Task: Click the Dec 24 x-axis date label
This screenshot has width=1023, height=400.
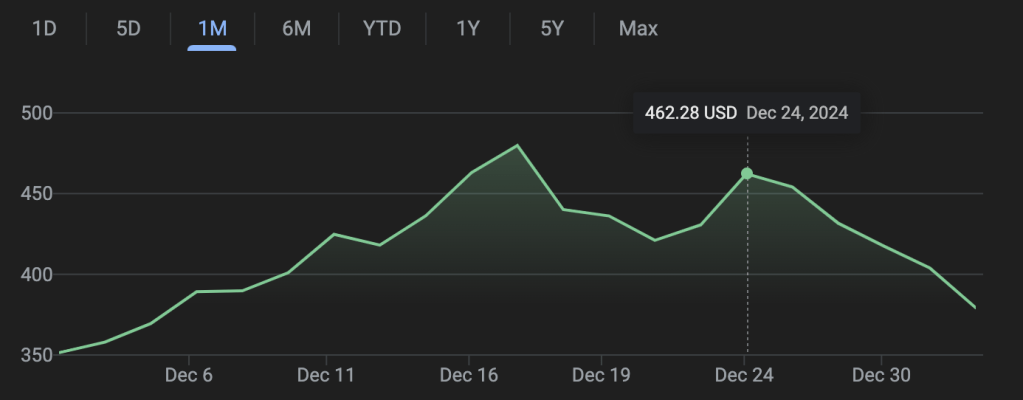Action: pos(745,375)
